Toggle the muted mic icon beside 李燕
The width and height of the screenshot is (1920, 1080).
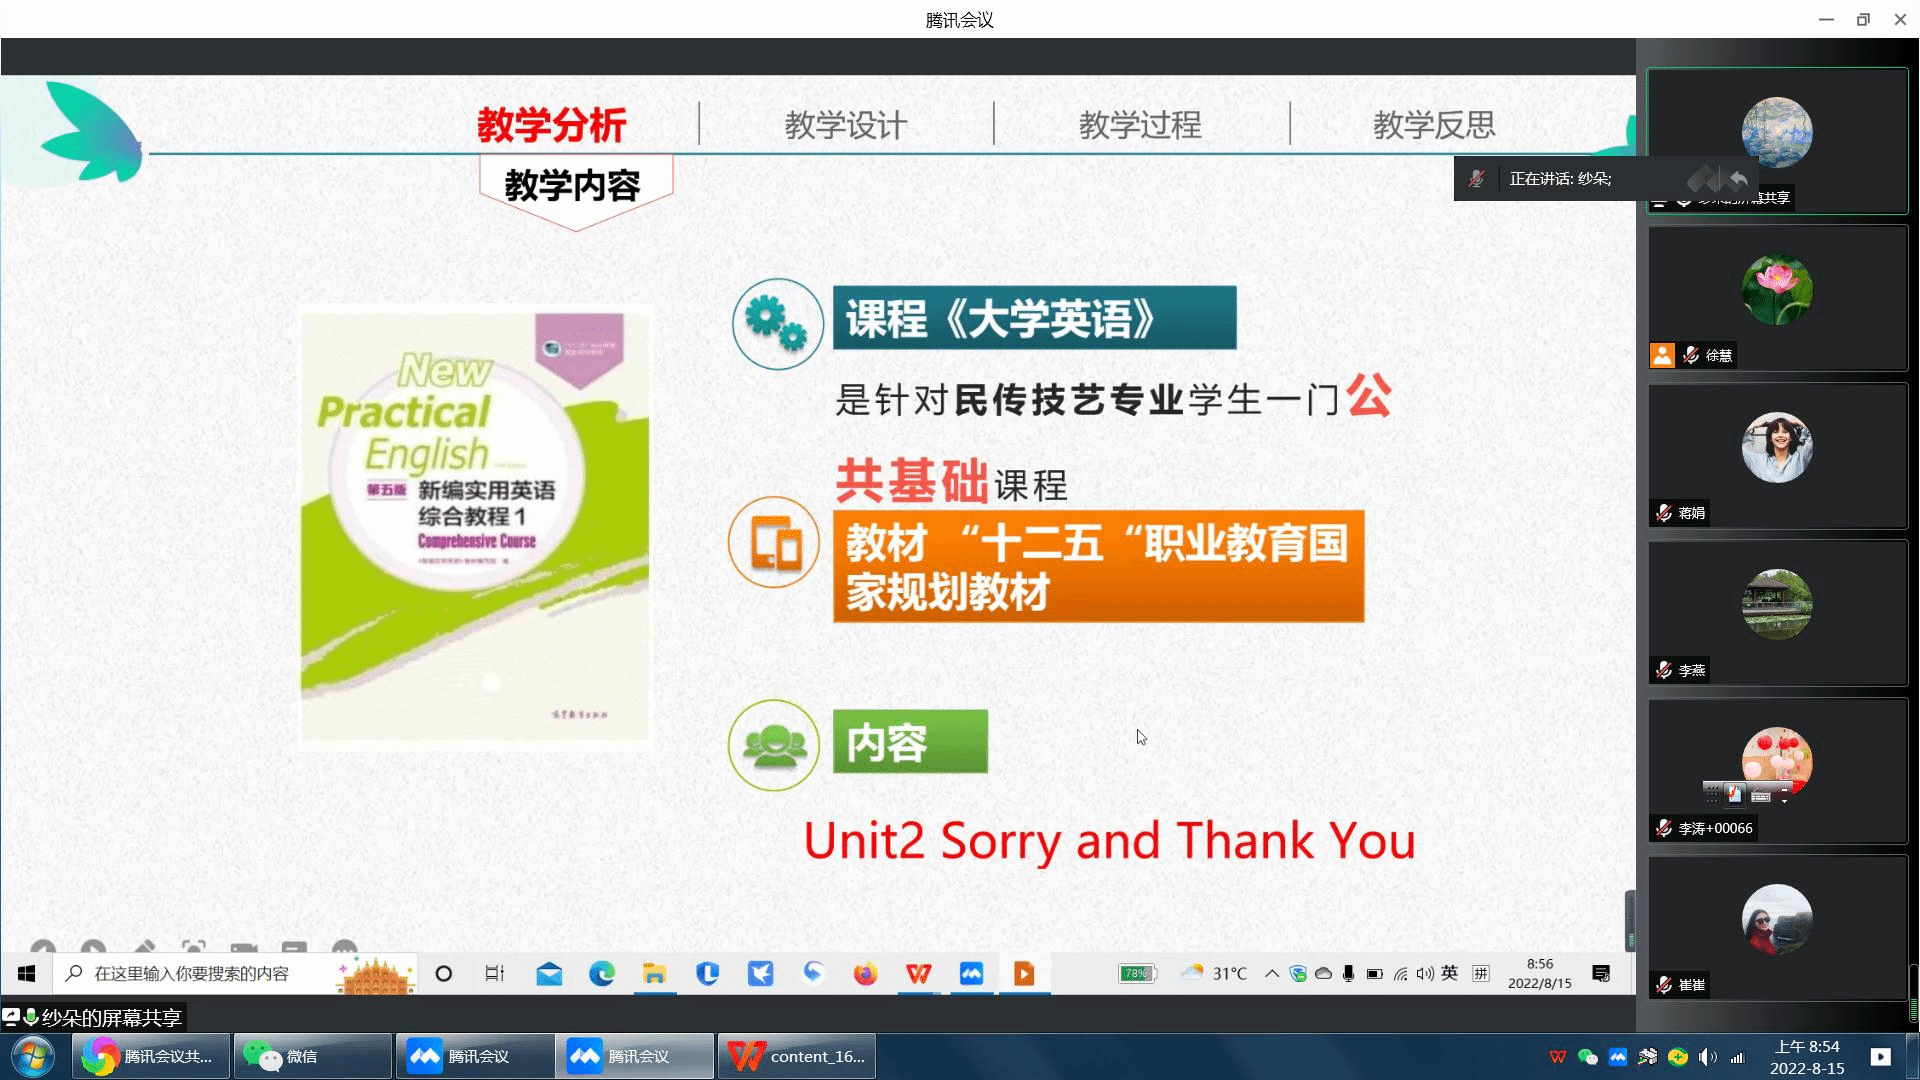pyautogui.click(x=1664, y=670)
